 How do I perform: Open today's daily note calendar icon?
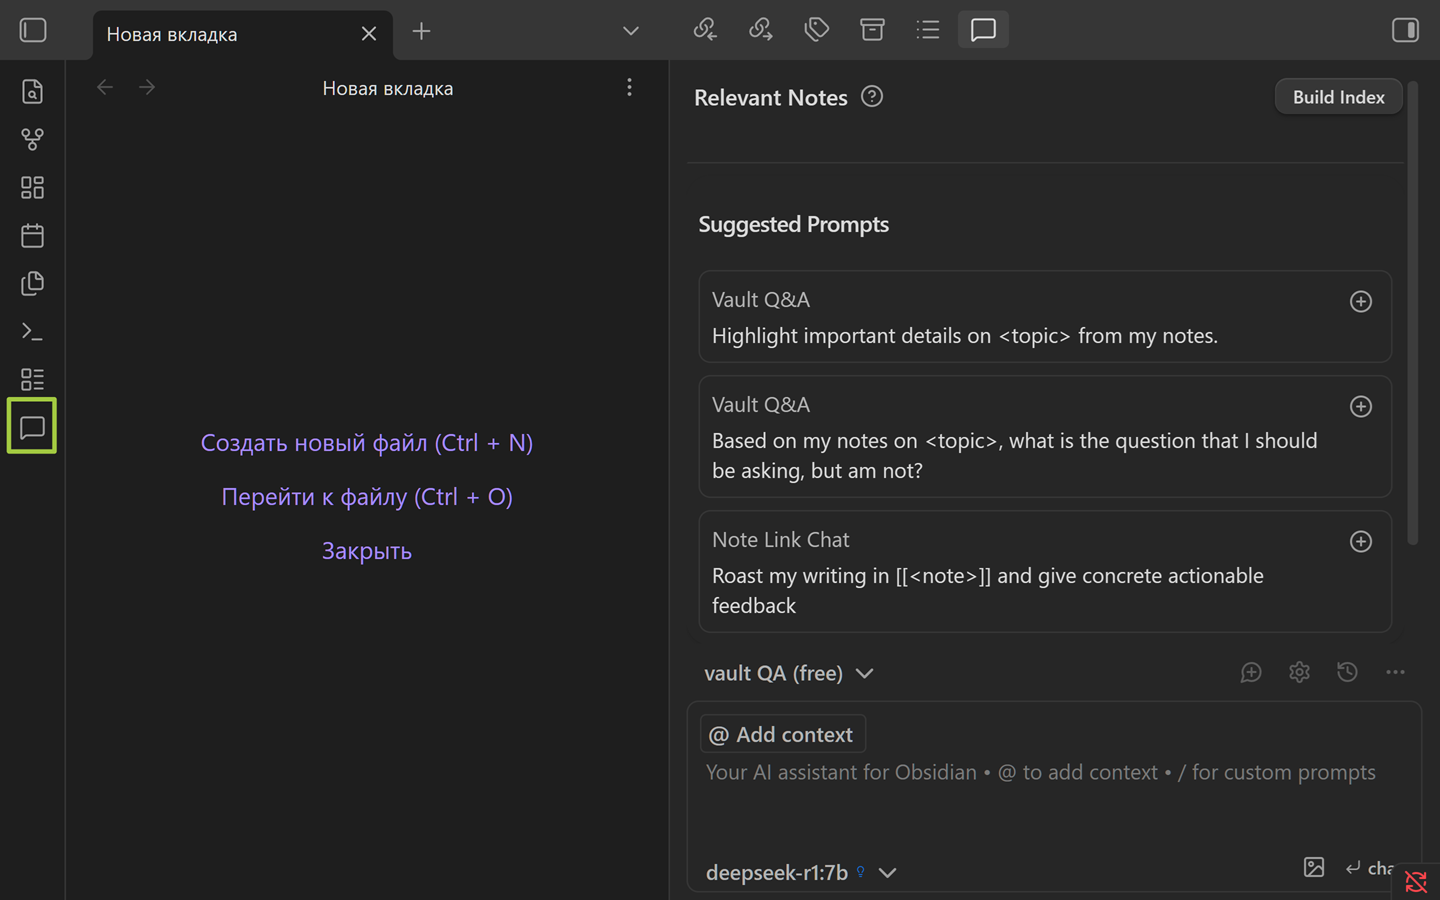pyautogui.click(x=32, y=236)
